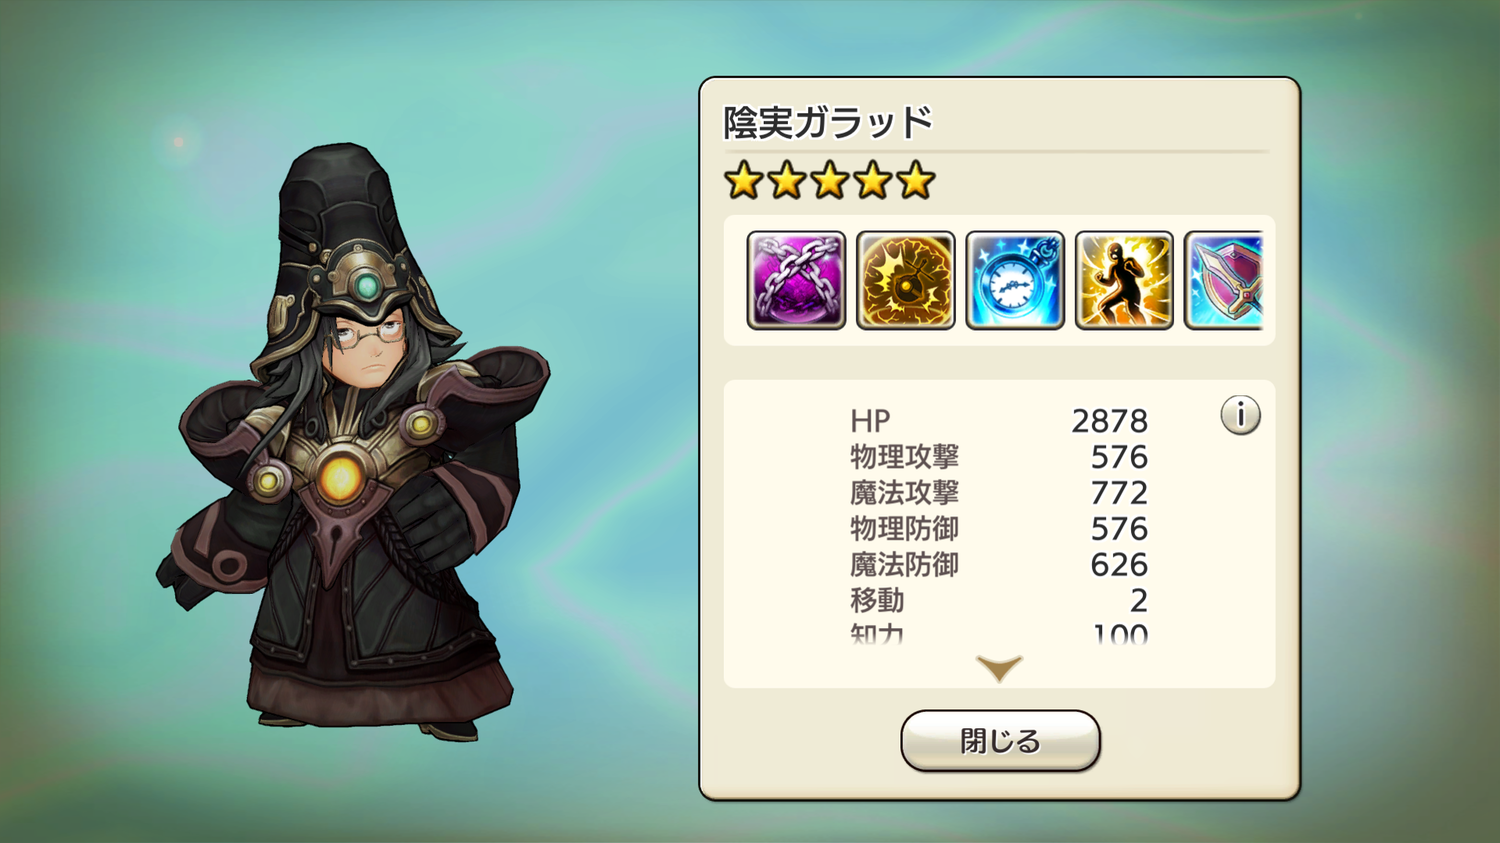This screenshot has height=843, width=1500.
Task: Tap the 物理攻撃 576 stat row
Action: tap(999, 457)
